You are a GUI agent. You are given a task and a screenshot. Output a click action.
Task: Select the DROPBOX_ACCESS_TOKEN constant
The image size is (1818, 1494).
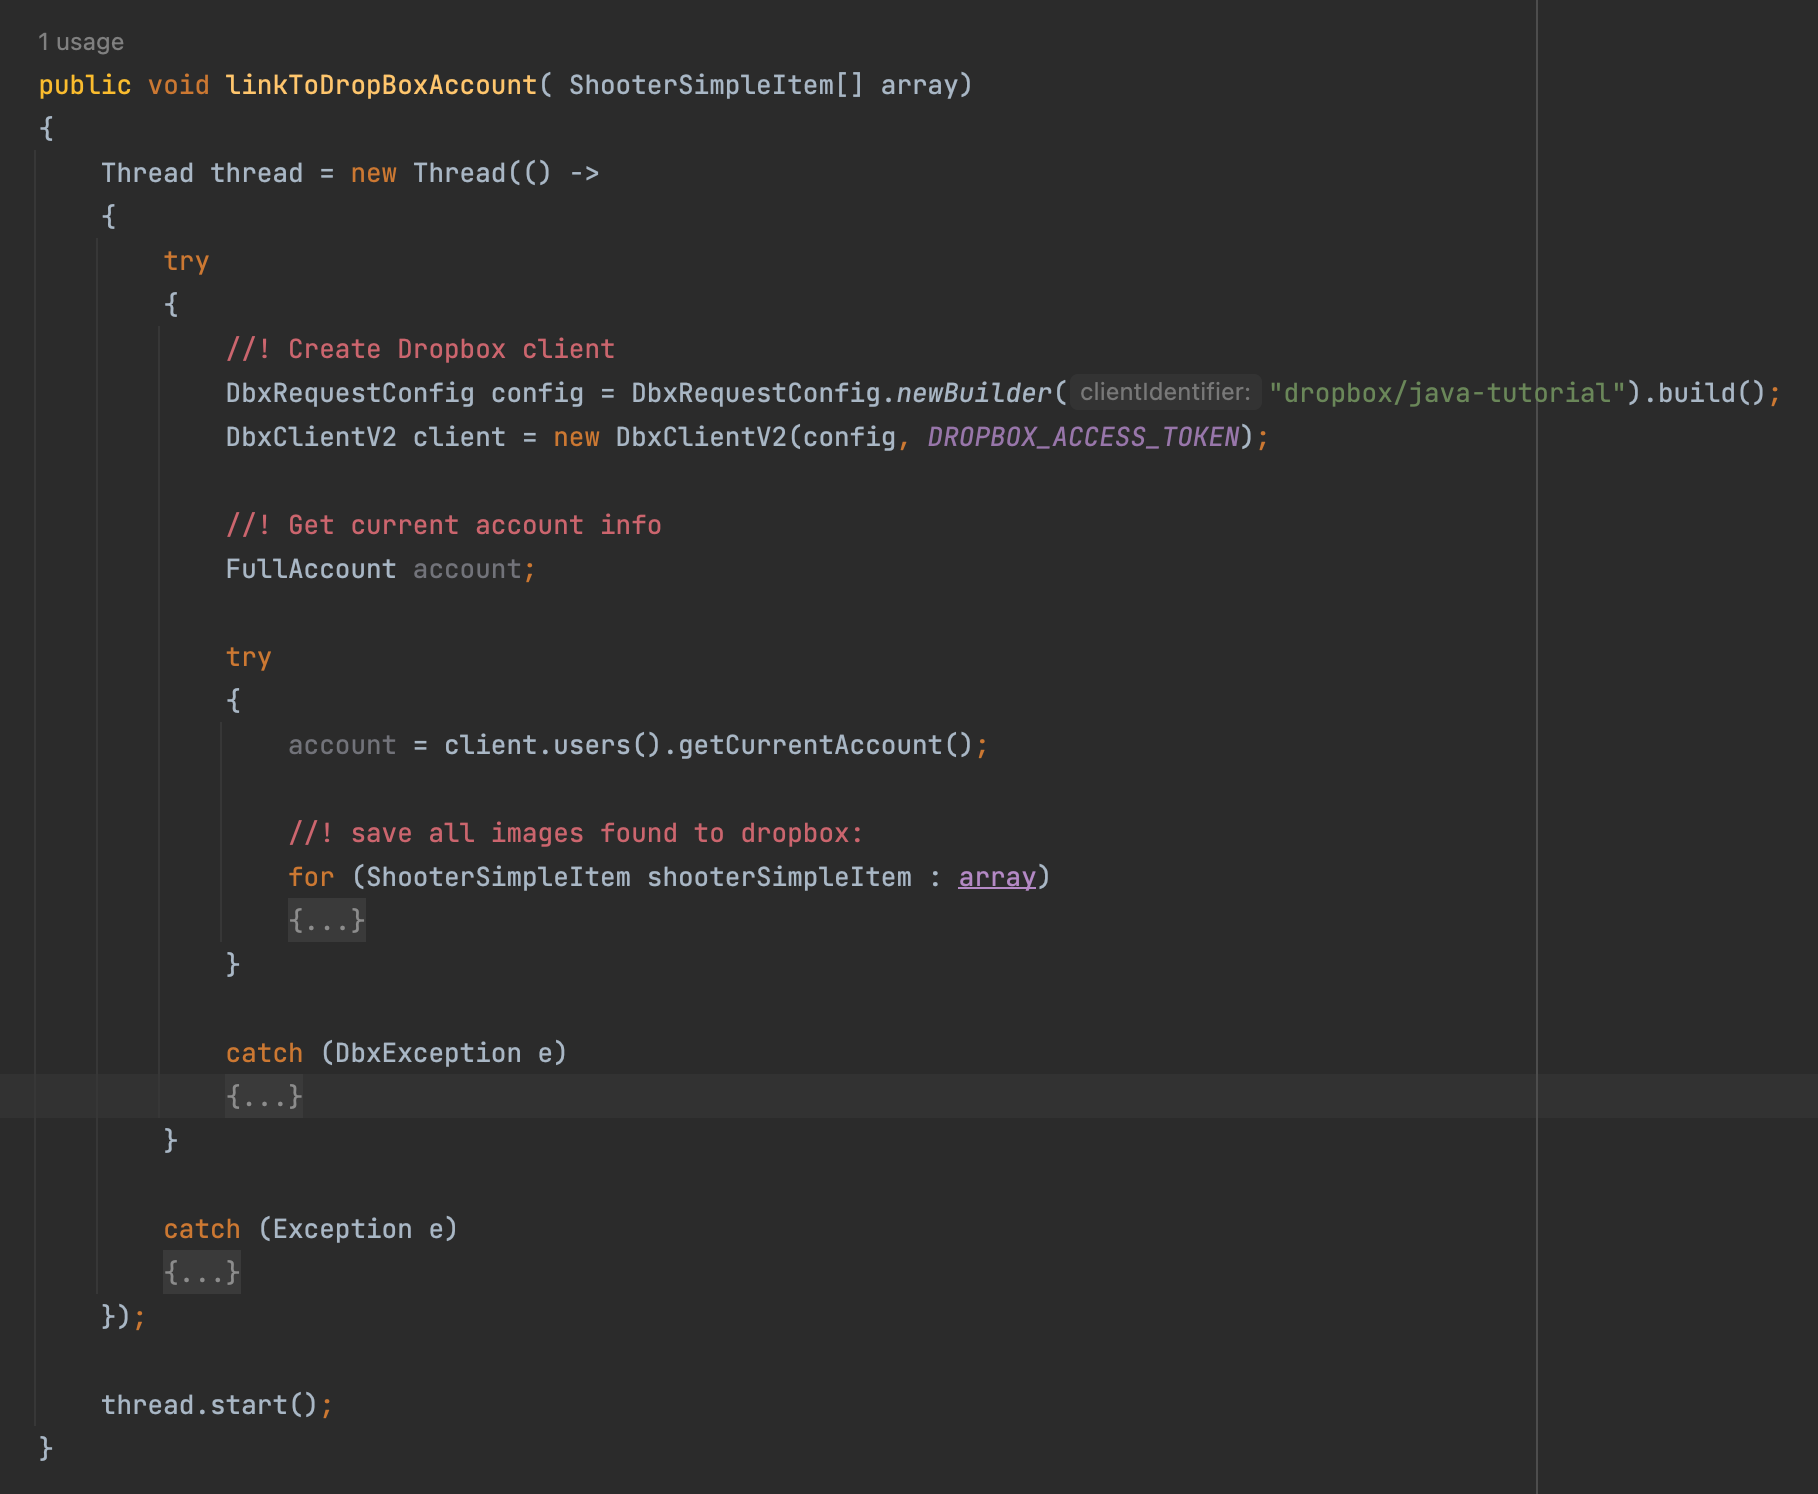click(1081, 437)
